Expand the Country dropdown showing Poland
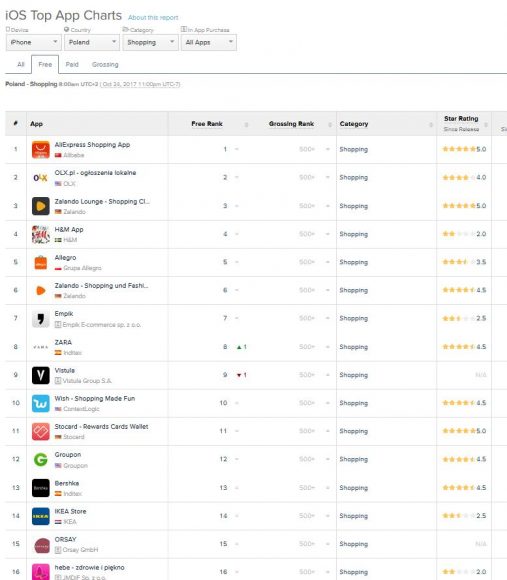The image size is (507, 580). click(92, 42)
